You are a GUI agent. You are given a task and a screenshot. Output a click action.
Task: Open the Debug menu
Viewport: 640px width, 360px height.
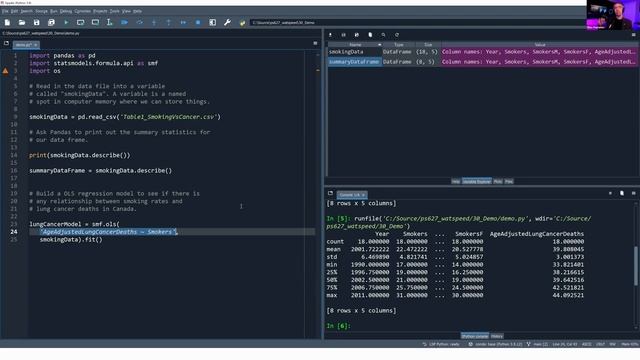click(x=66, y=11)
